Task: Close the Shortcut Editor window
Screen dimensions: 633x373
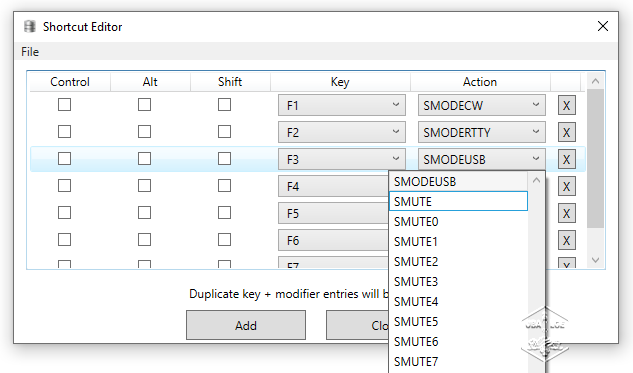Action: (x=603, y=26)
